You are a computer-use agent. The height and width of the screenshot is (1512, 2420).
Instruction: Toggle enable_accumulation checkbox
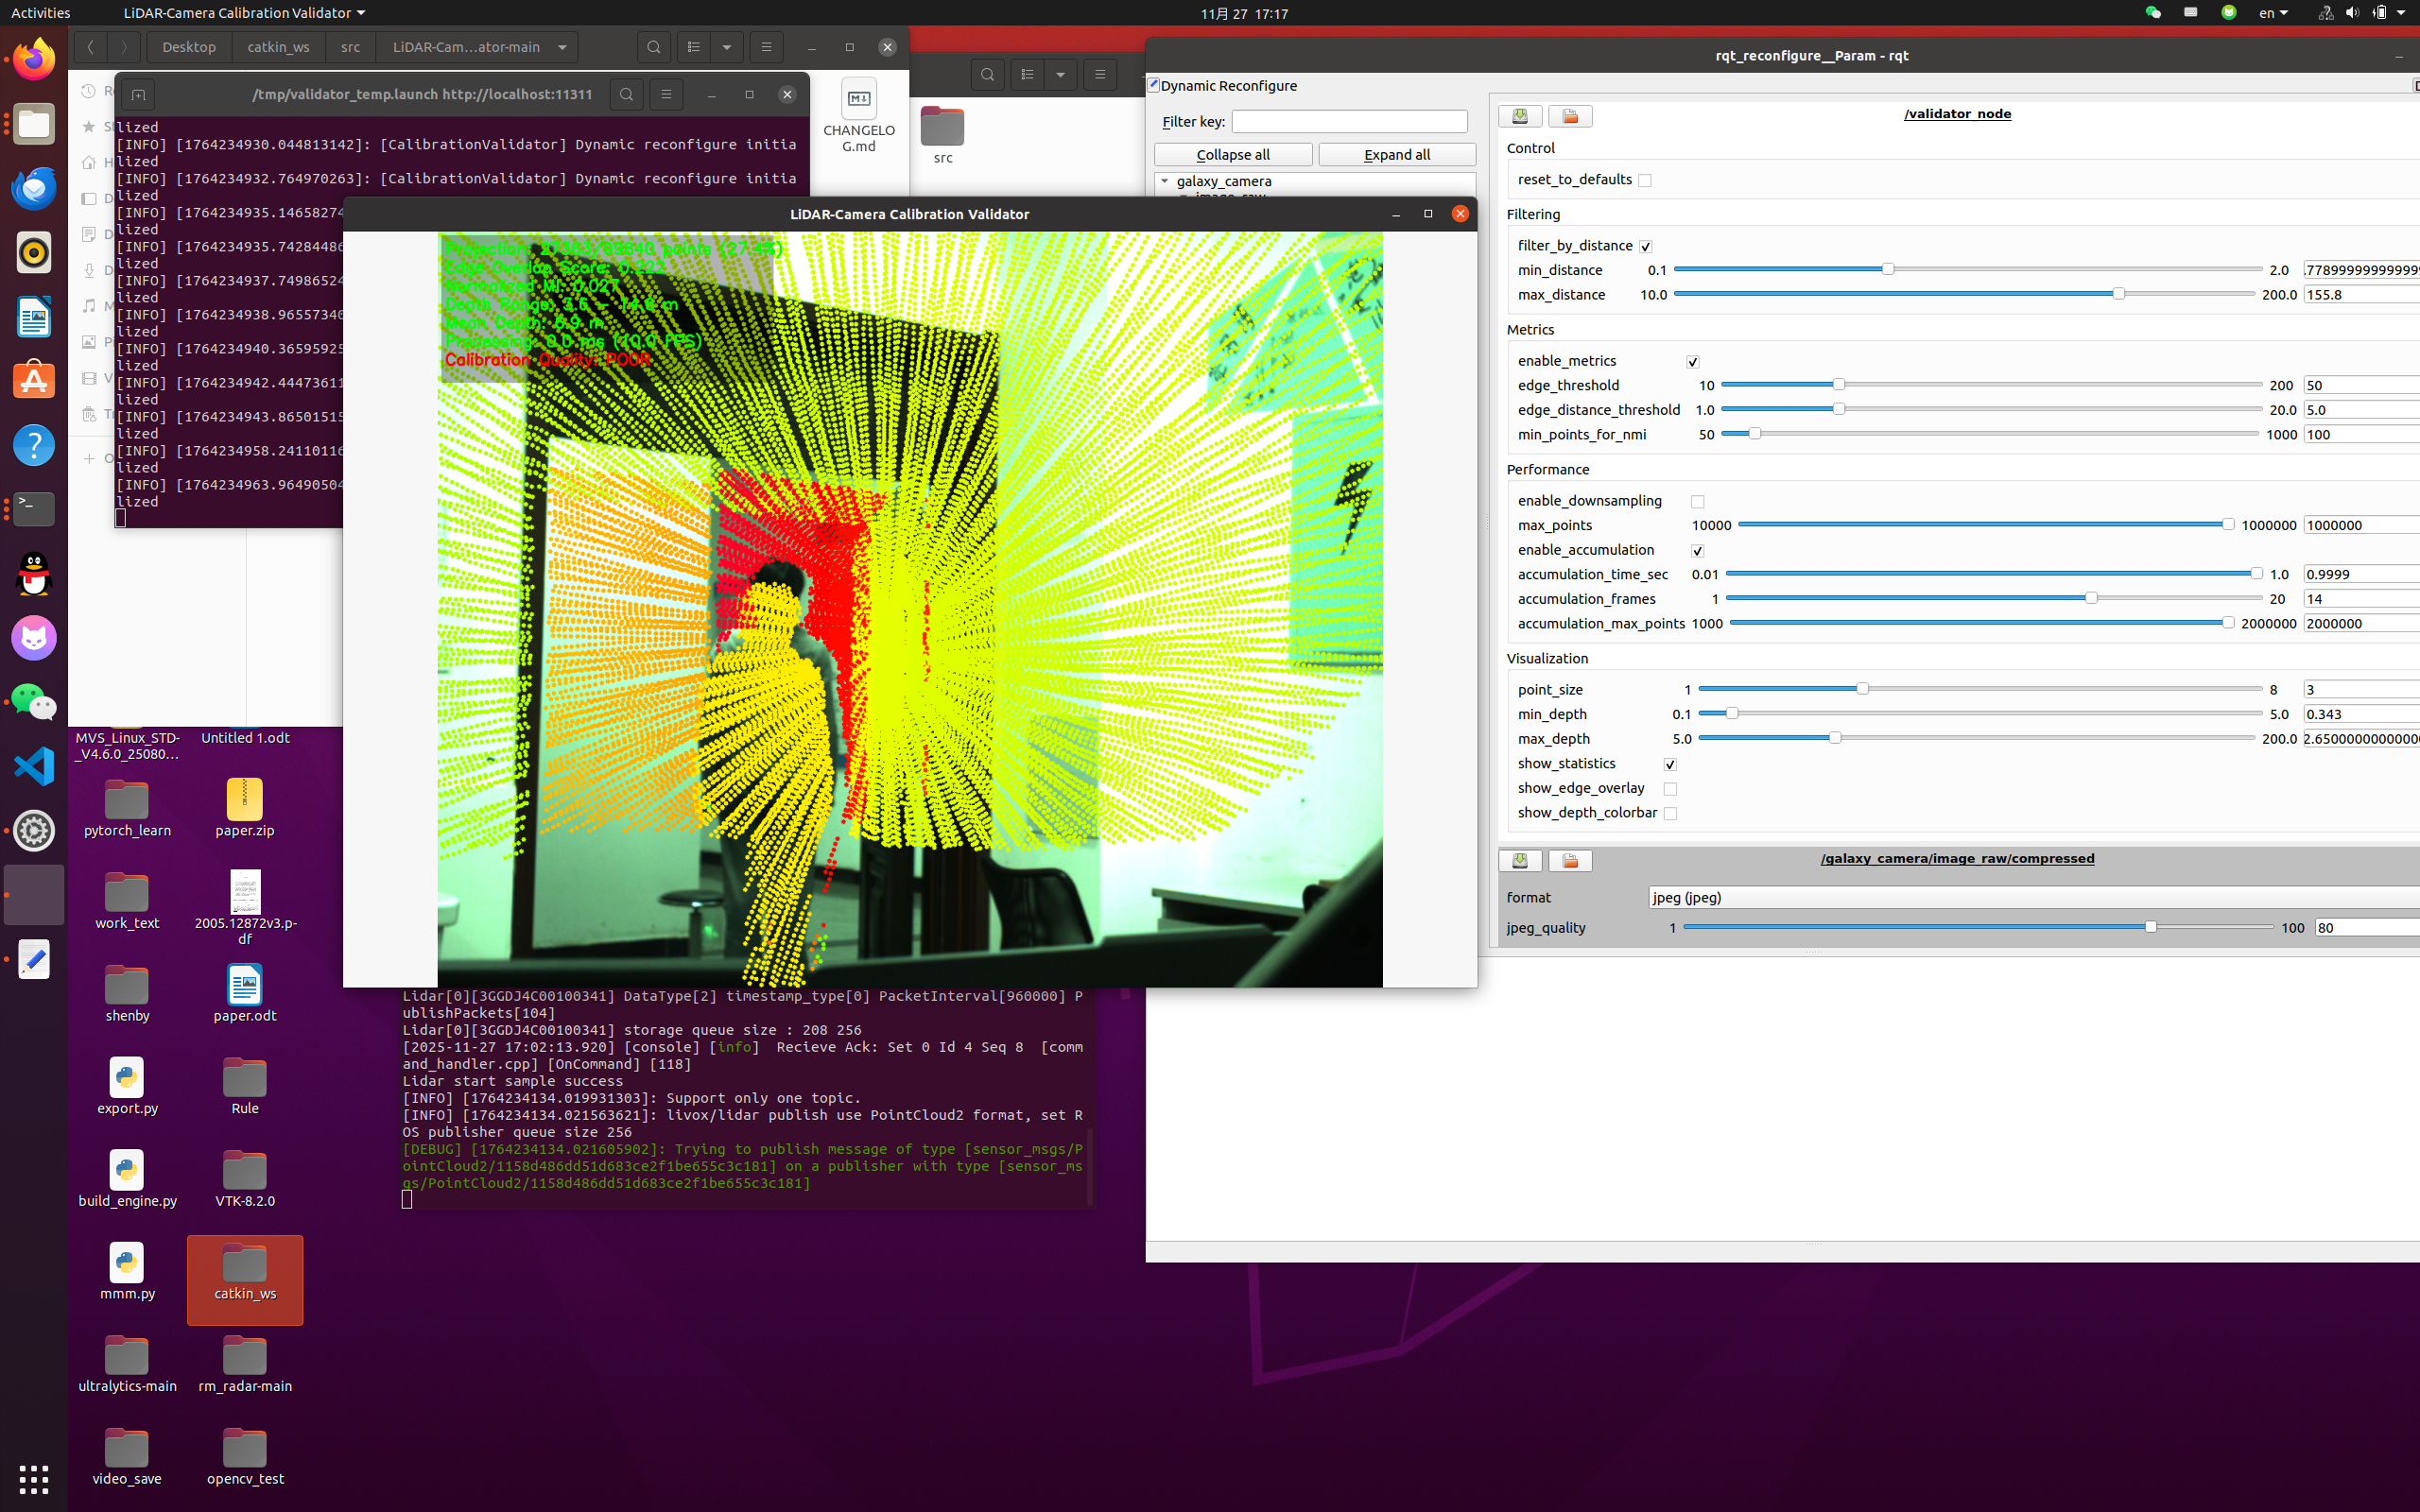pos(1698,551)
